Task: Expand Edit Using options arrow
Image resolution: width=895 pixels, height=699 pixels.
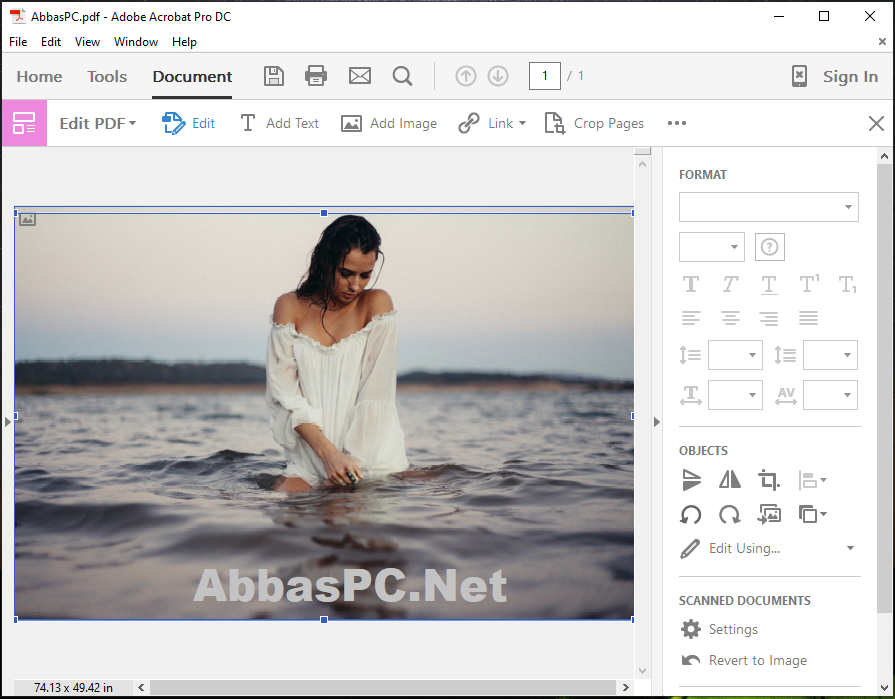Action: pyautogui.click(x=850, y=548)
